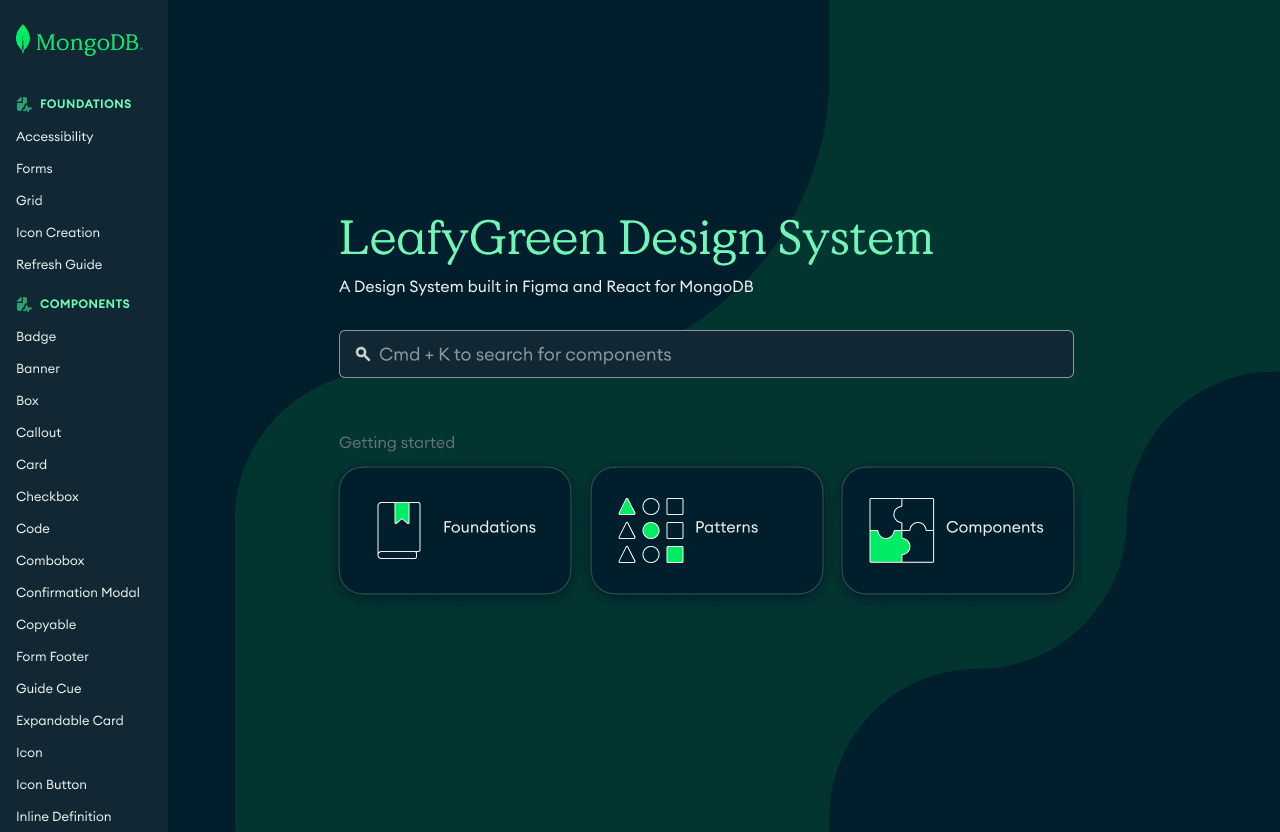Image resolution: width=1280 pixels, height=832 pixels.
Task: Select Badge under COMPONENTS
Action: 36,336
